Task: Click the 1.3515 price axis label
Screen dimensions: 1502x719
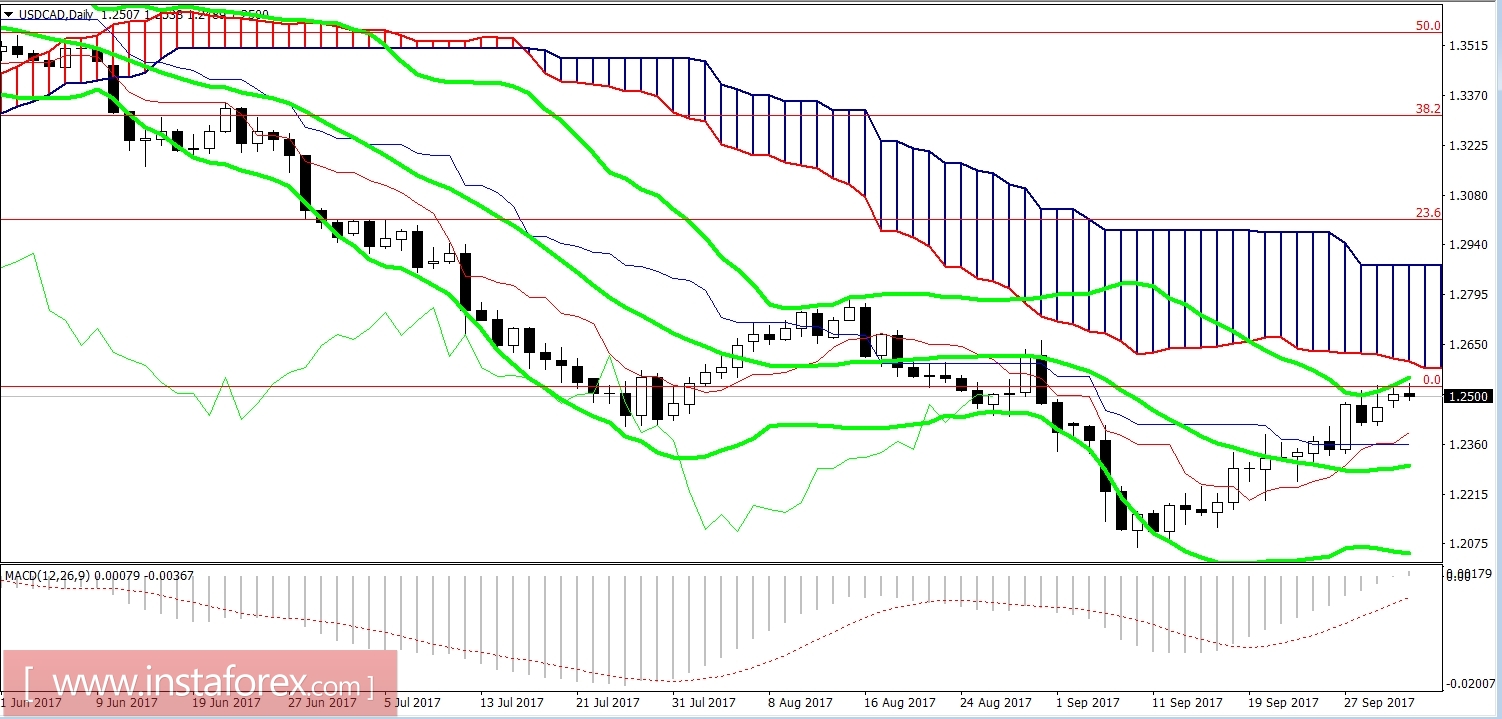Action: coord(1469,45)
